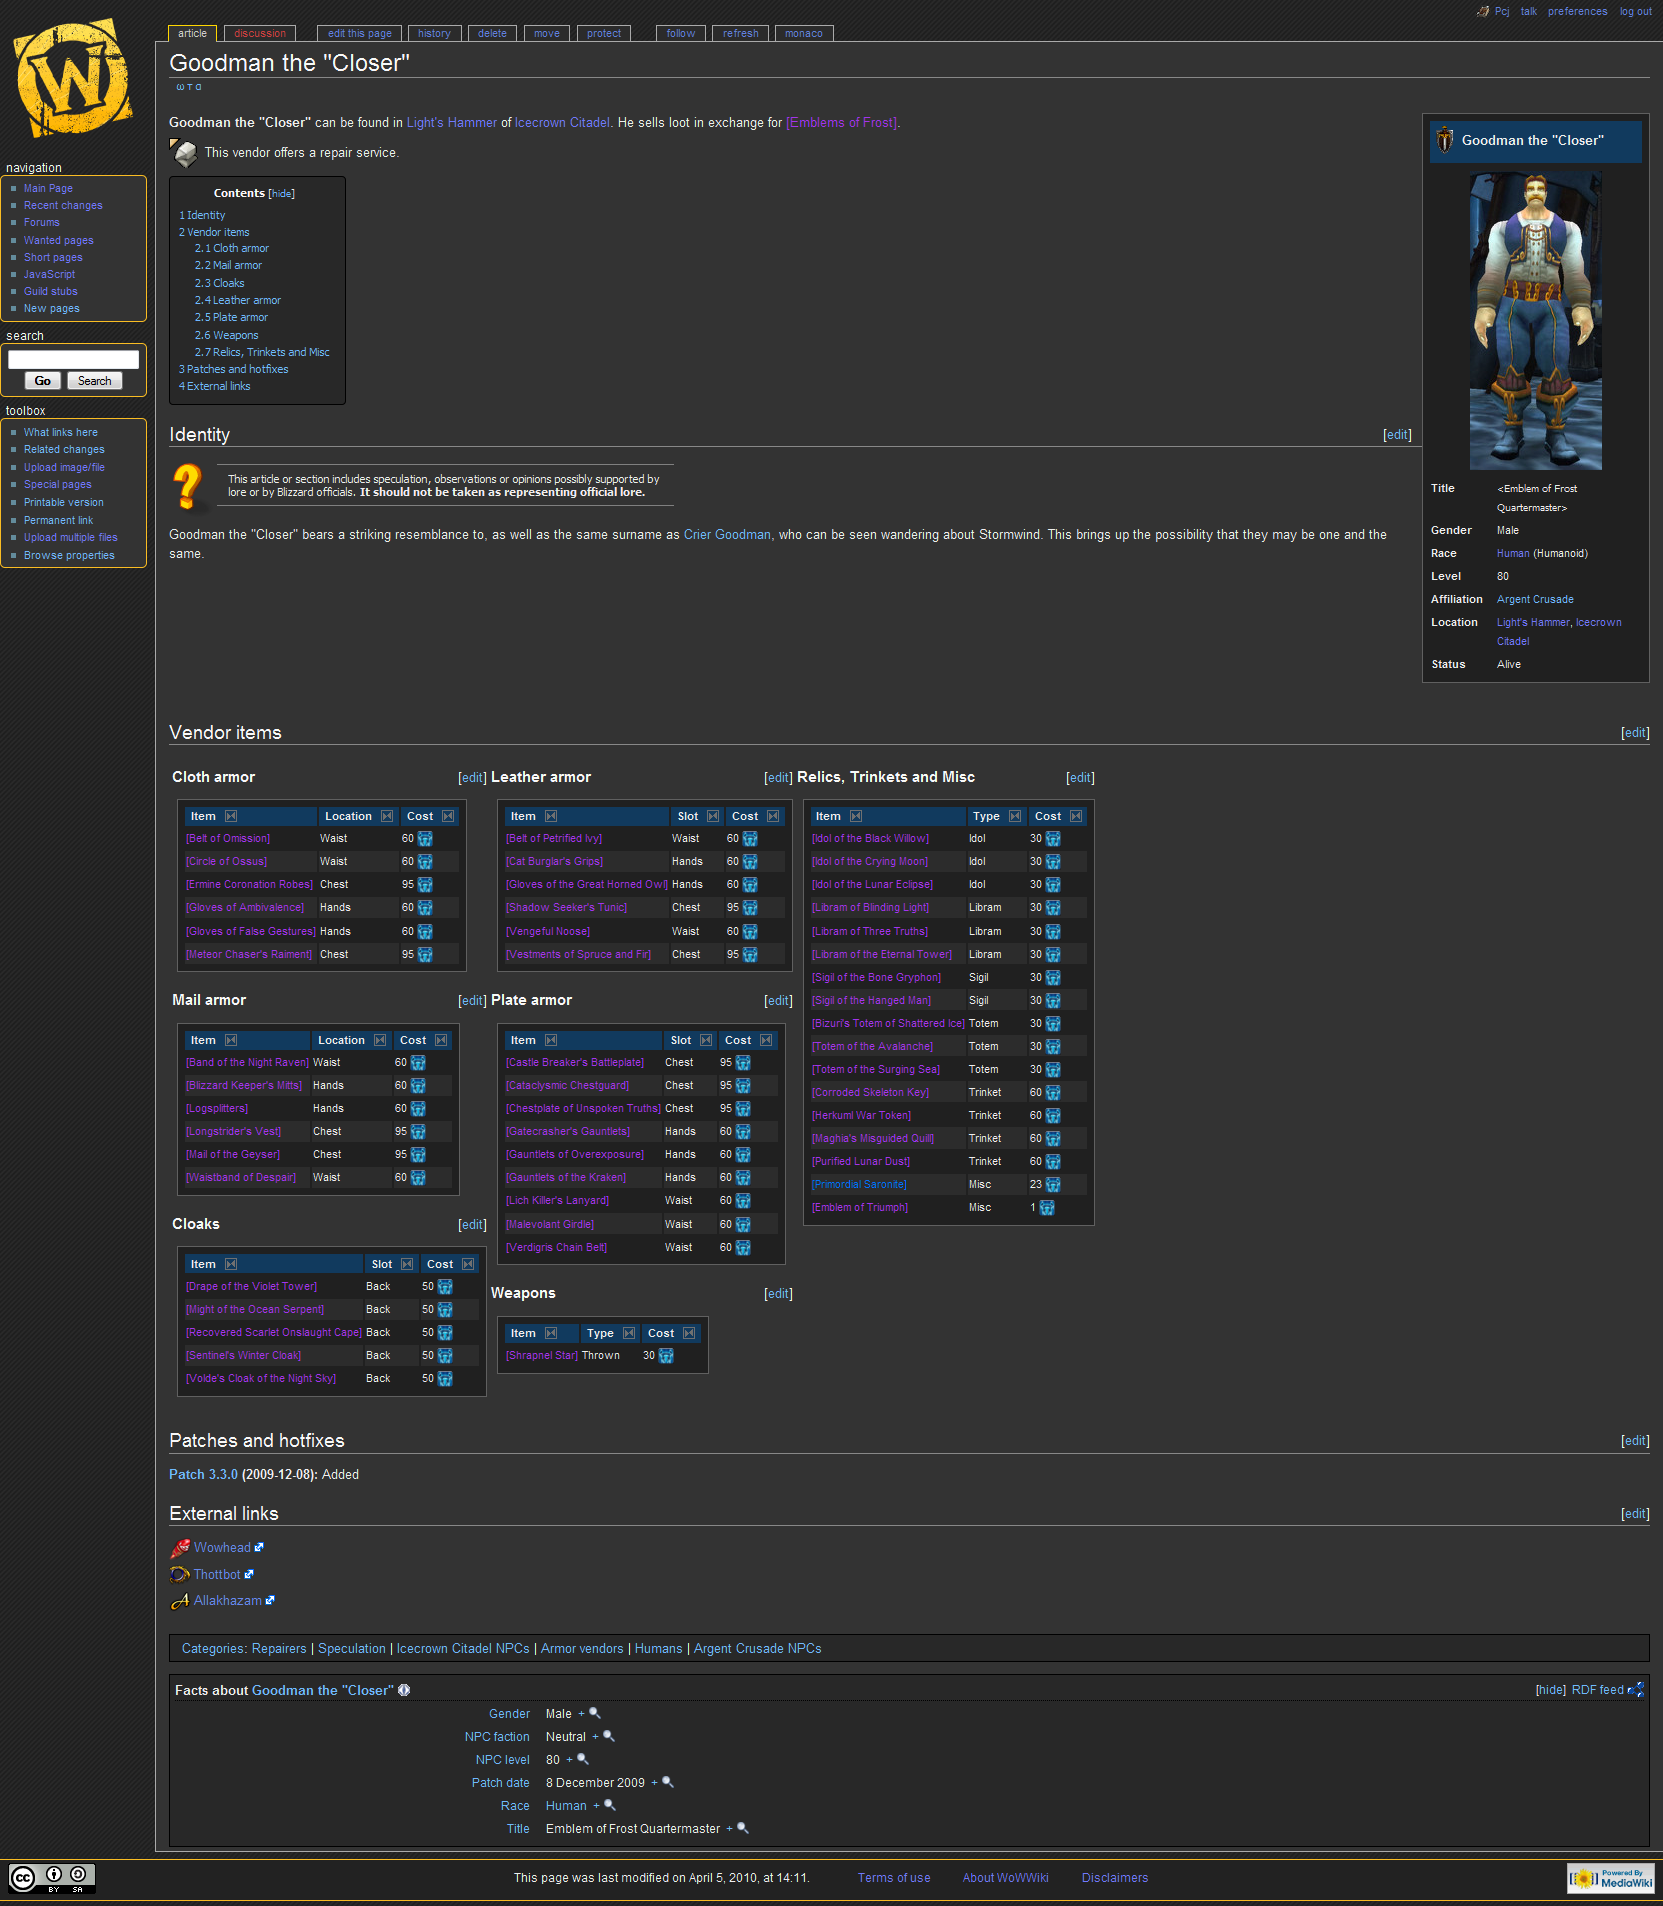
Task: Open the [Drape of the Violet Tower] link
Action: coord(252,1287)
